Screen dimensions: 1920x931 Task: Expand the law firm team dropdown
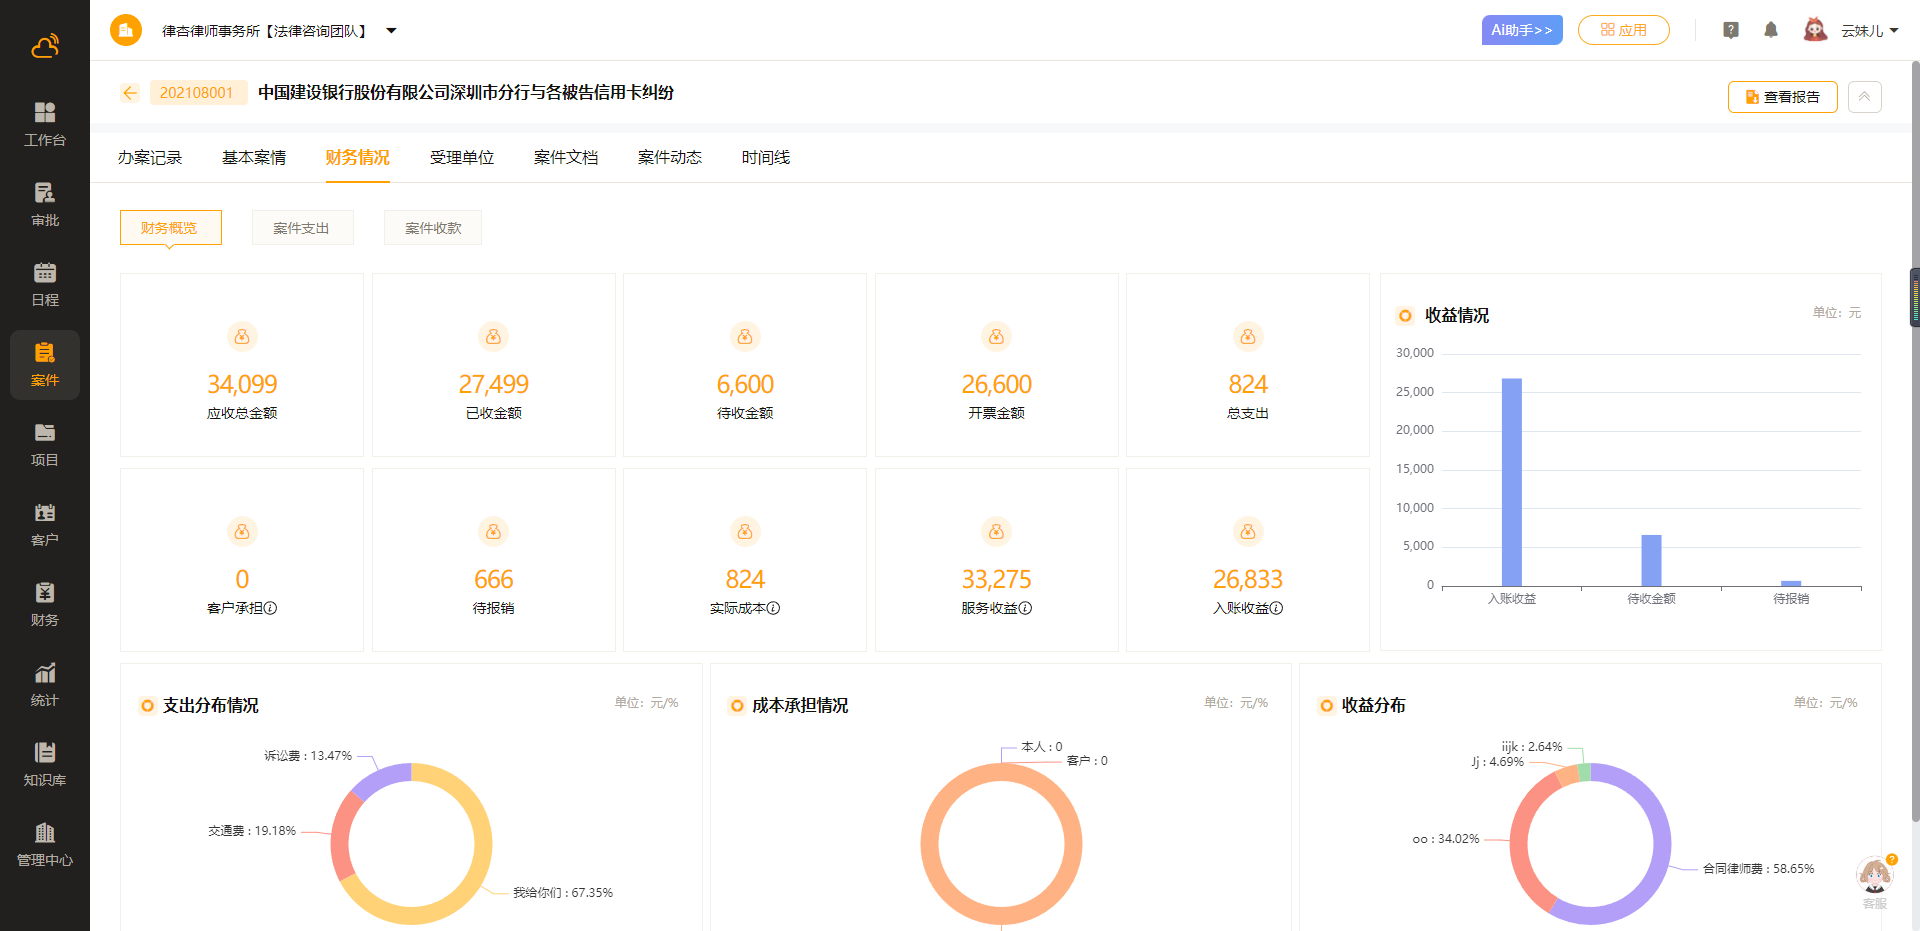click(391, 31)
